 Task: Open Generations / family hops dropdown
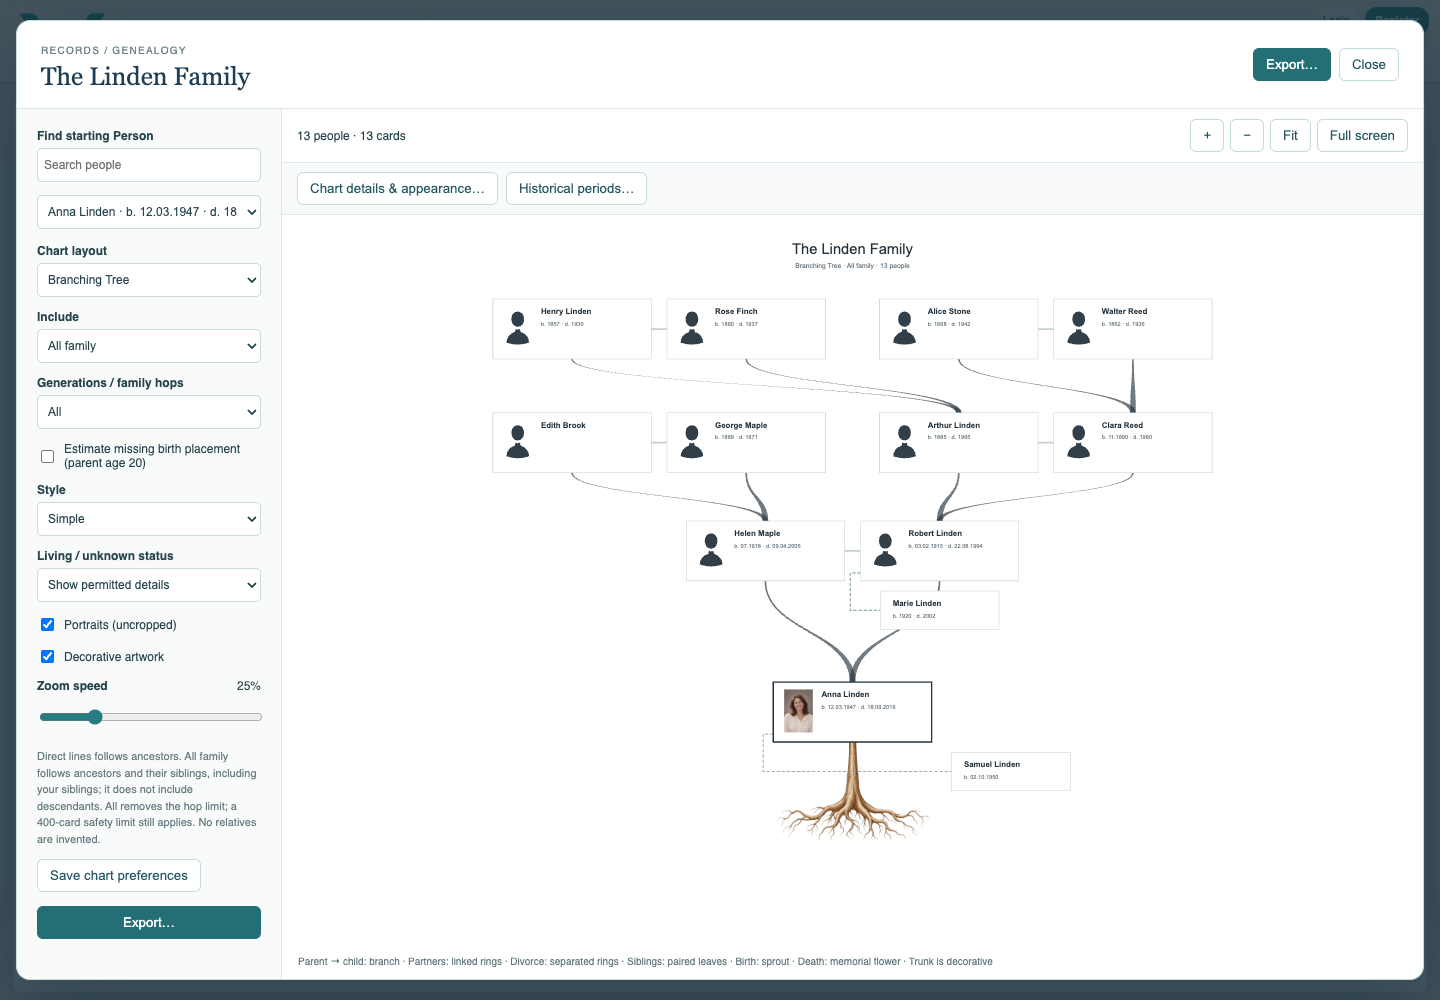(149, 412)
